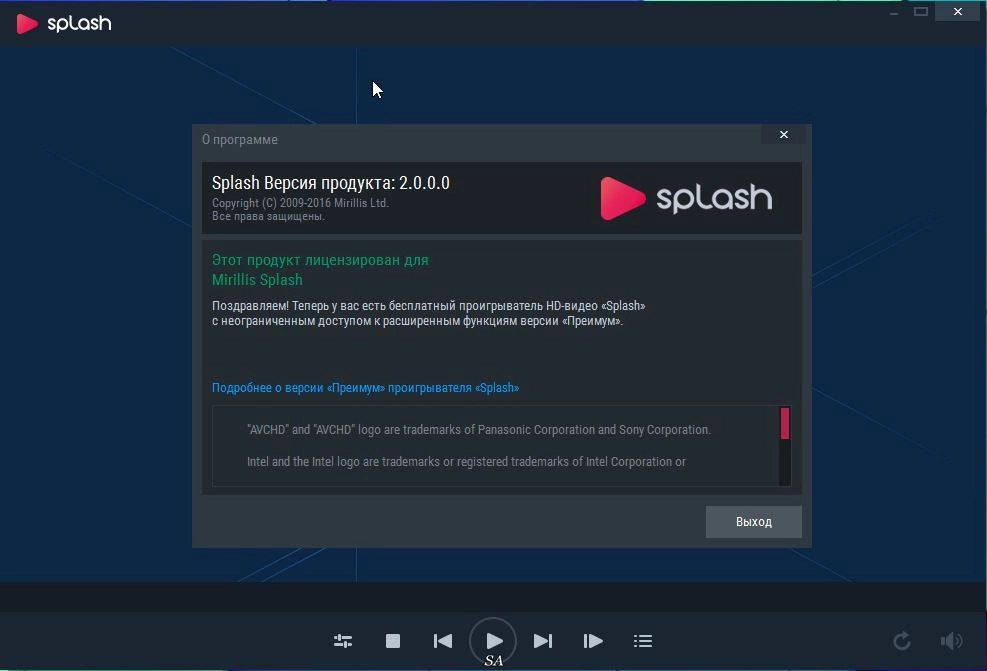Skip to the previous track

coord(443,641)
